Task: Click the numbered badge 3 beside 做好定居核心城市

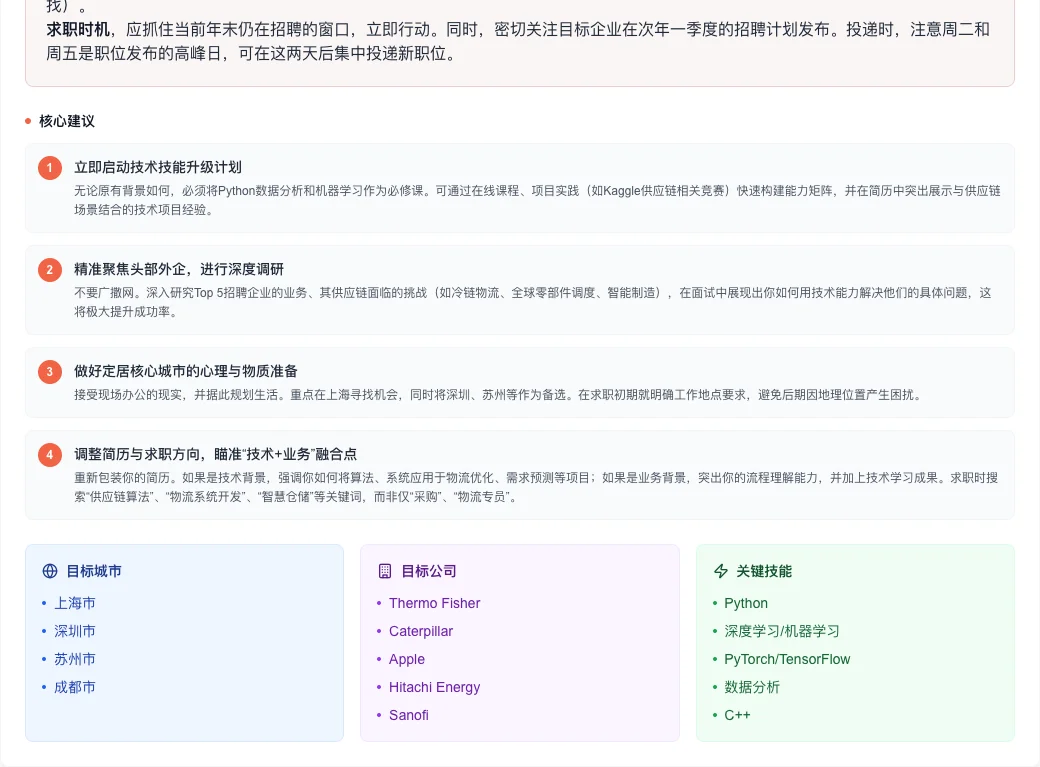Action: pyautogui.click(x=50, y=371)
